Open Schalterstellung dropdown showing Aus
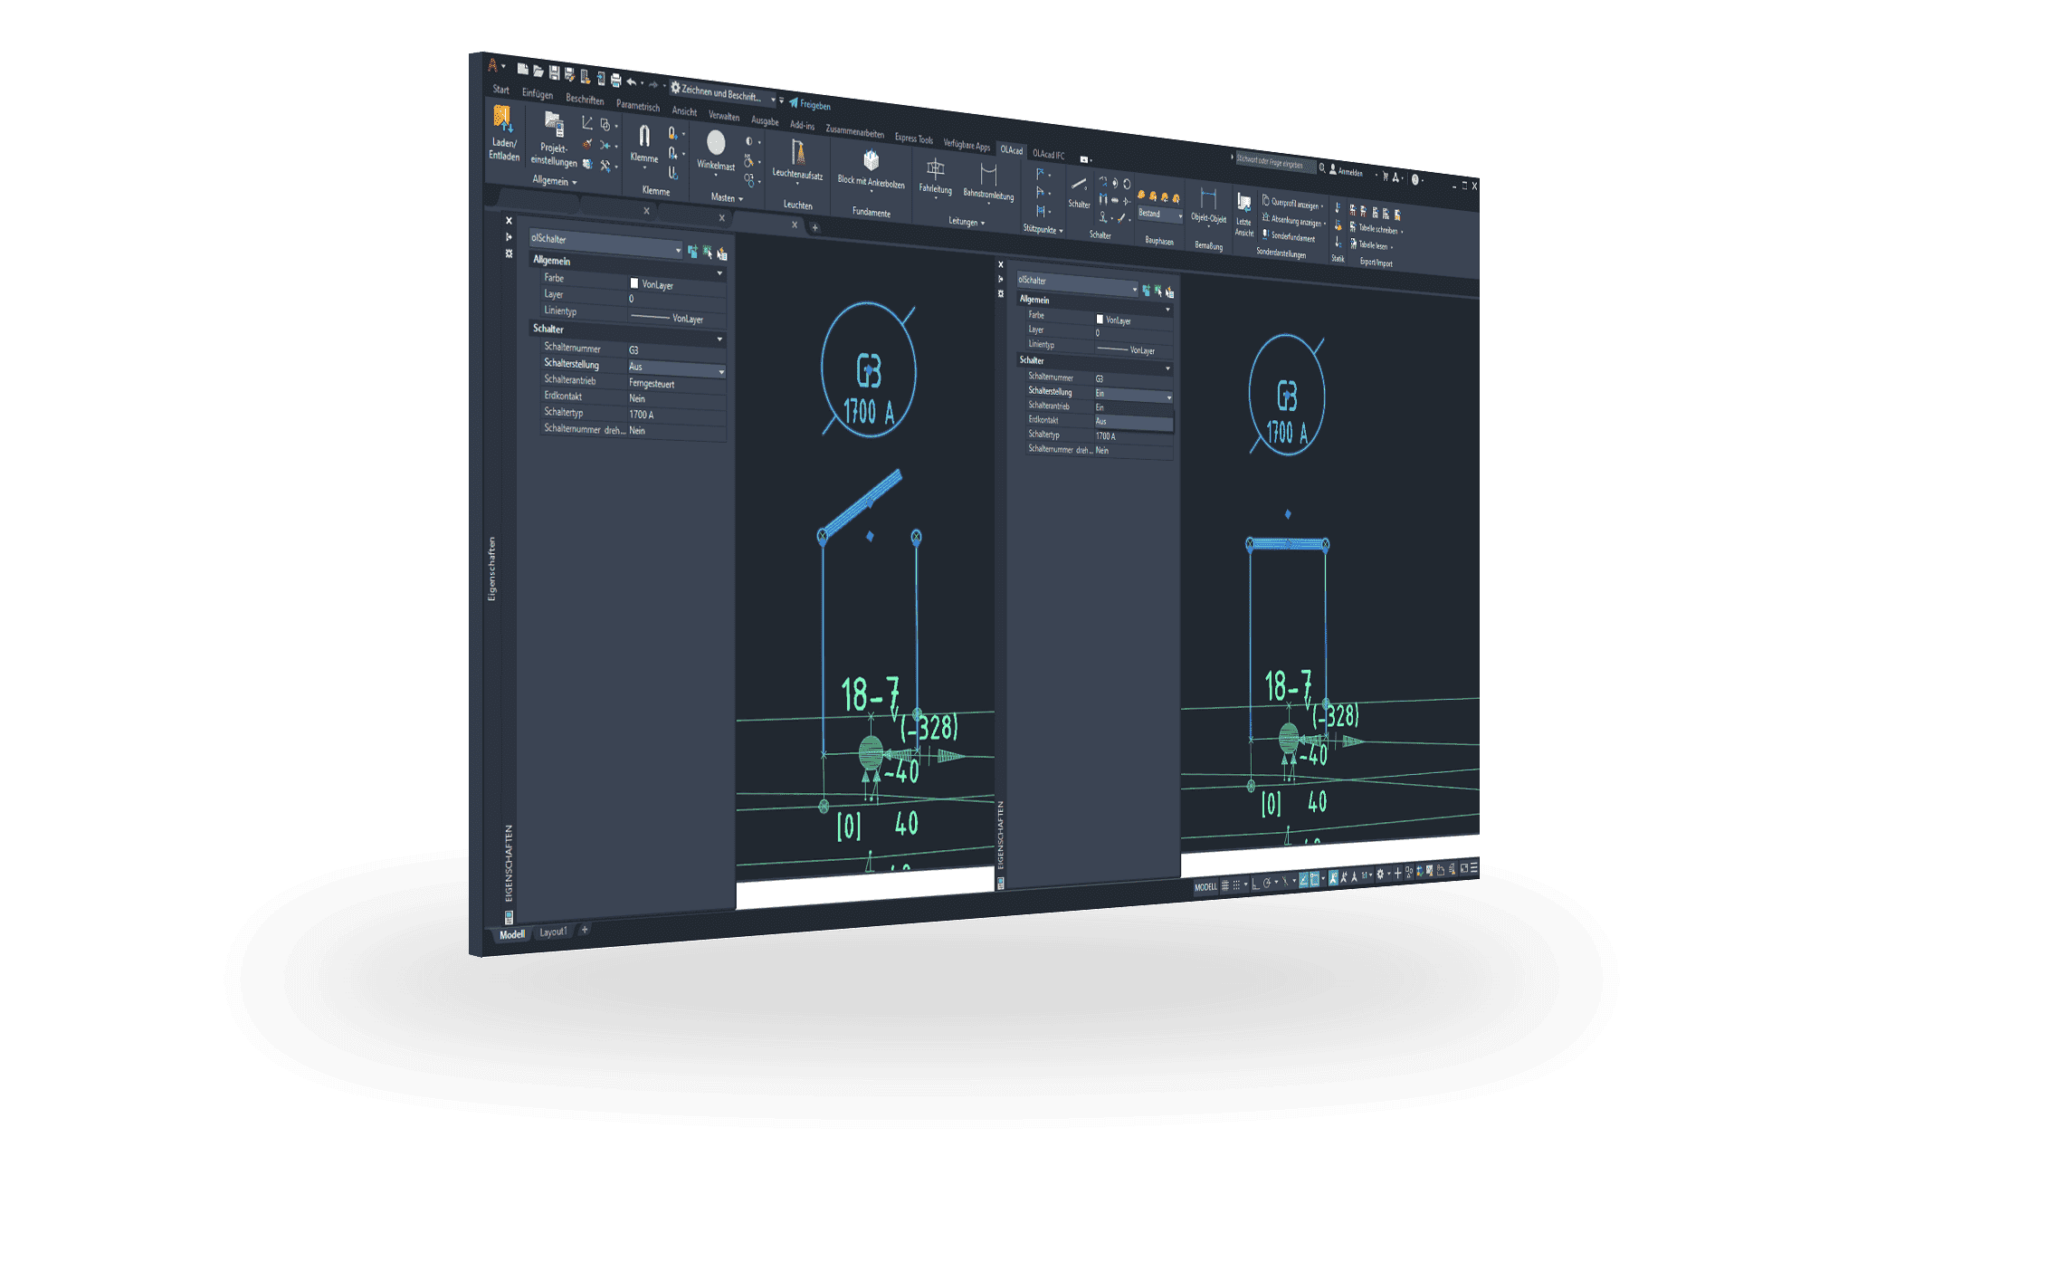 (x=721, y=372)
